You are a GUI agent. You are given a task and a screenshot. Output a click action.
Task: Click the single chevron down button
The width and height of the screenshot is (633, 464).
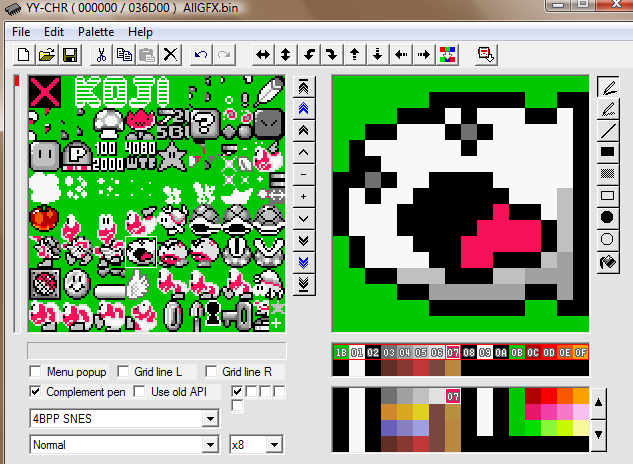coord(304,218)
